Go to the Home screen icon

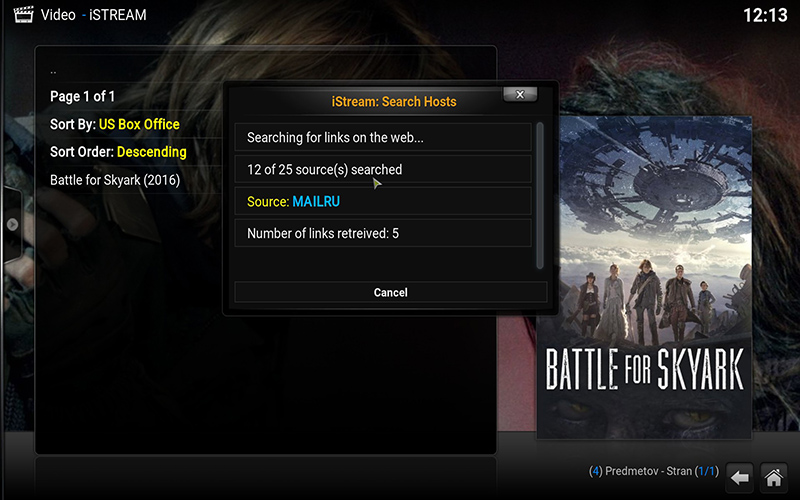tap(772, 477)
